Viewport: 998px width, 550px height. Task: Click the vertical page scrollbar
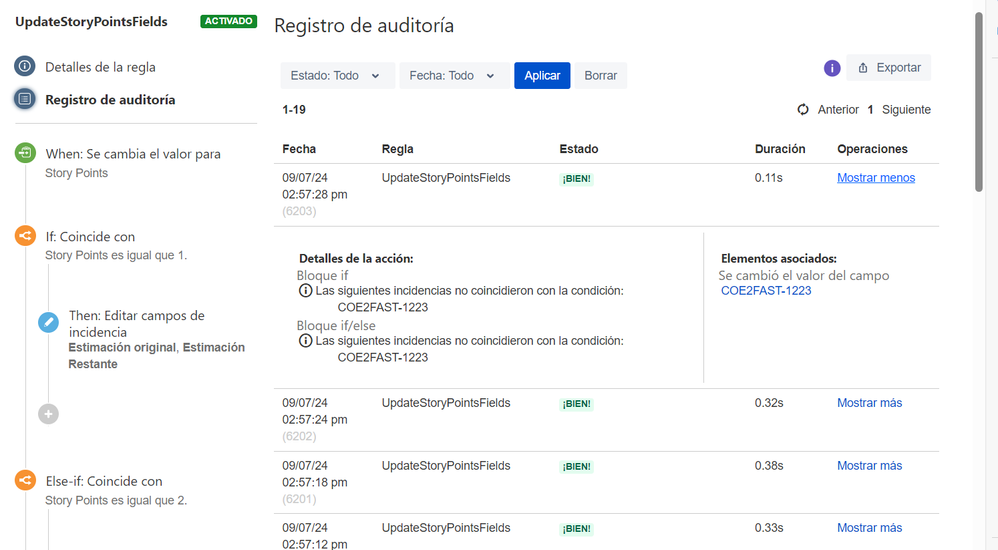979,102
